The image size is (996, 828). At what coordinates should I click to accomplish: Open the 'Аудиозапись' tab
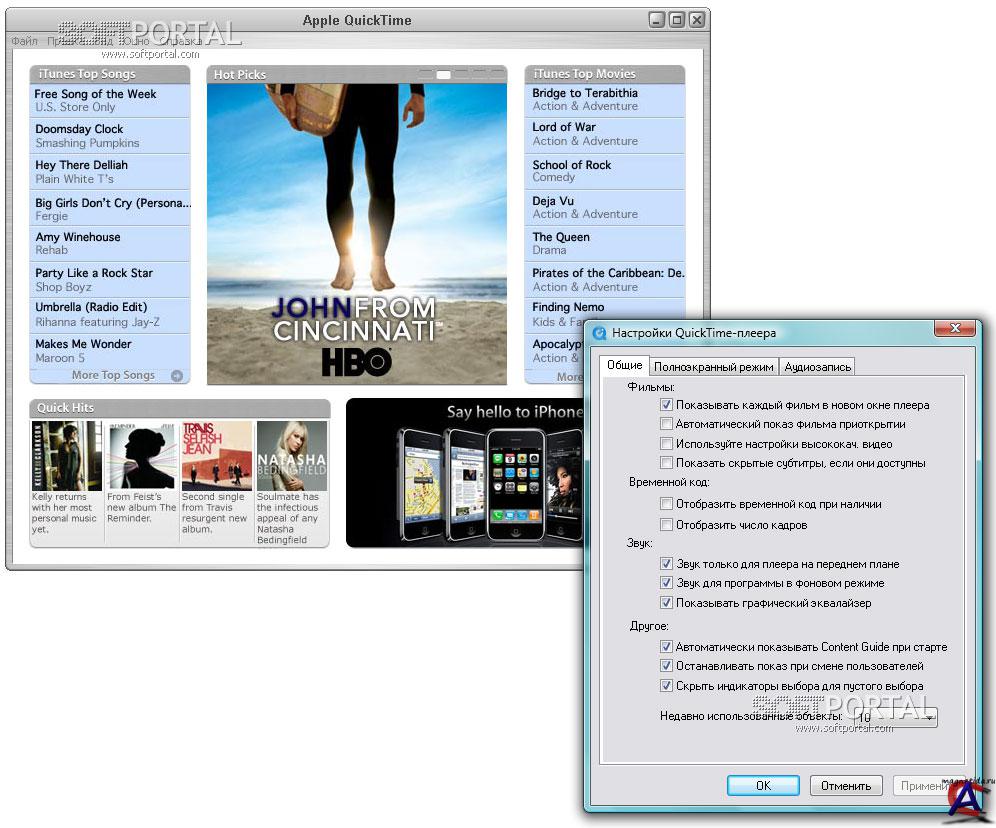(x=817, y=367)
